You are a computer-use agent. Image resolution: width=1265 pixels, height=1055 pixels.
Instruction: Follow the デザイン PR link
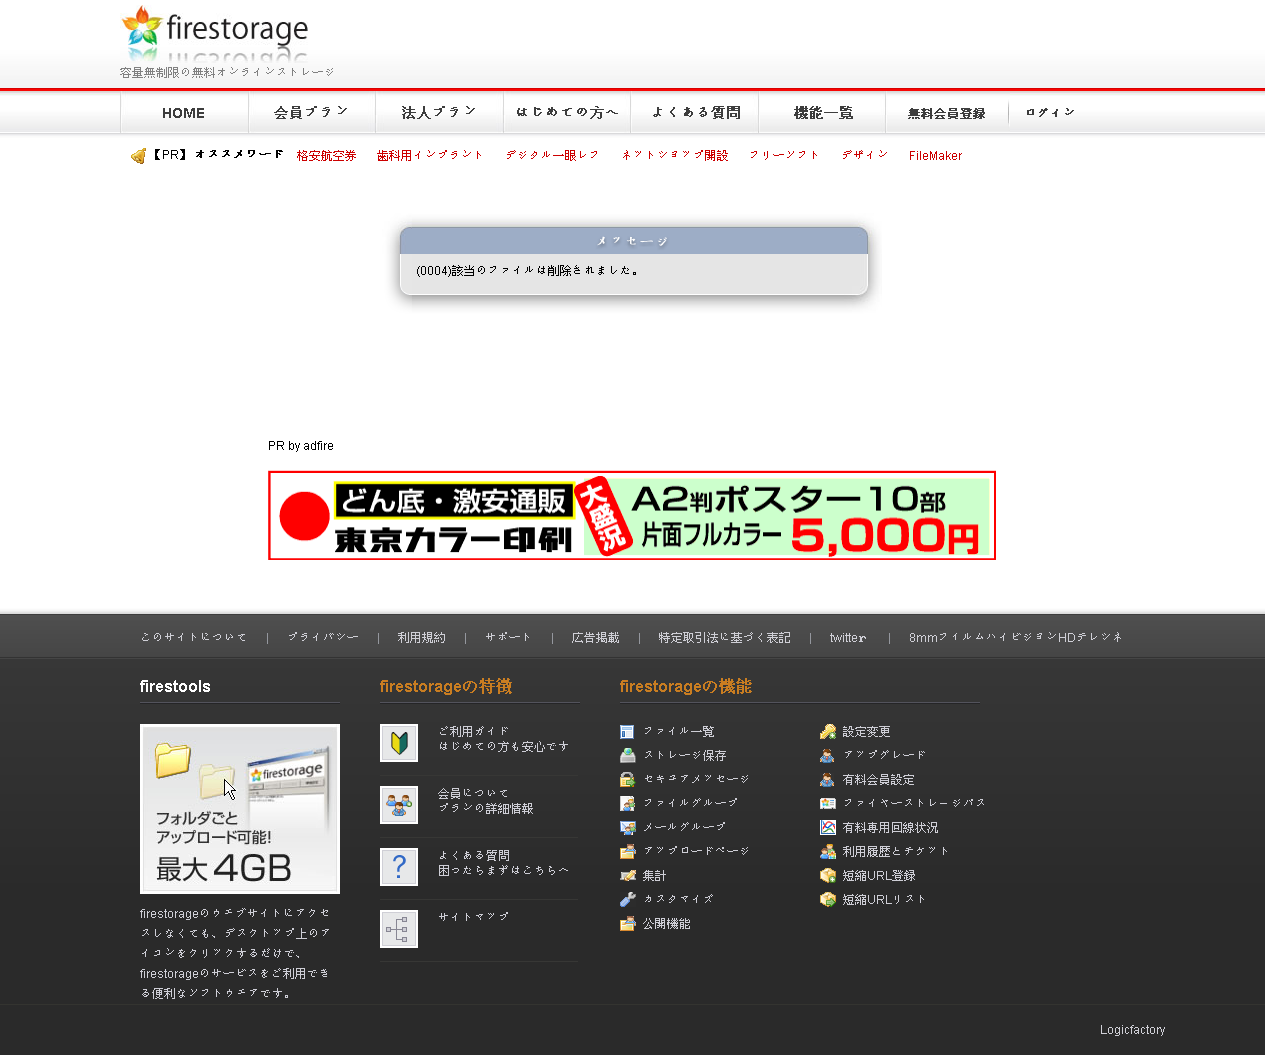pyautogui.click(x=865, y=156)
